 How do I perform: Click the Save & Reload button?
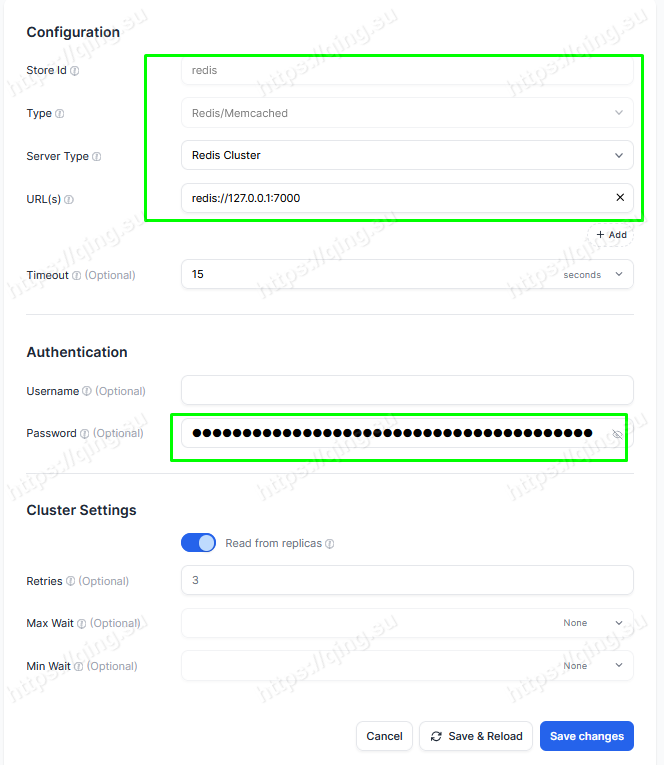tap(476, 736)
